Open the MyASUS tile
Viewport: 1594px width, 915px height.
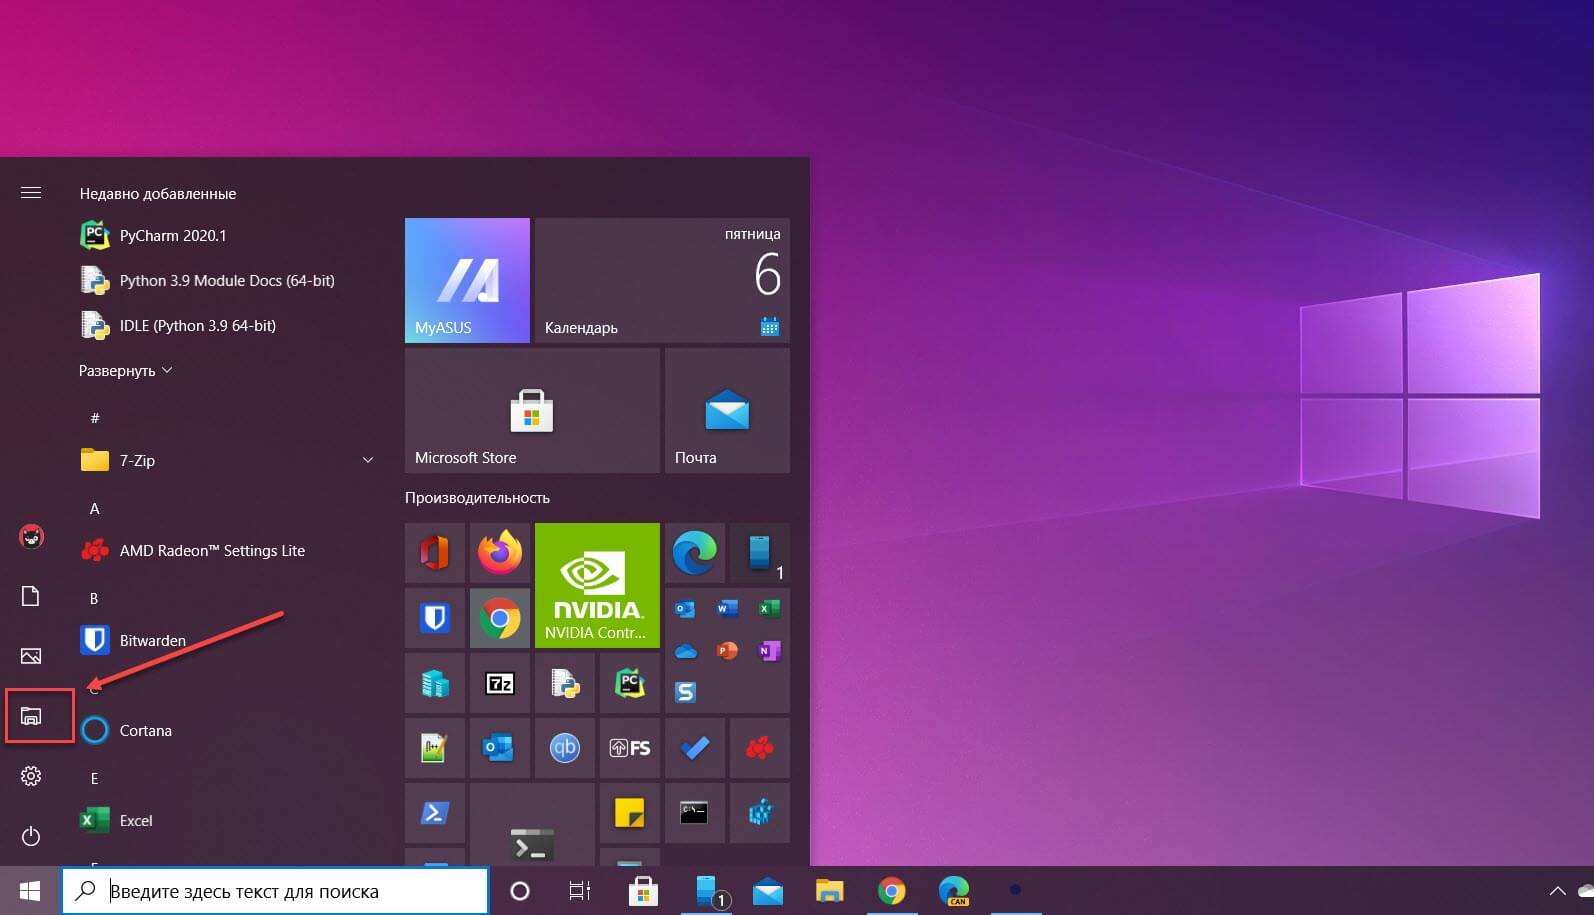click(x=467, y=280)
